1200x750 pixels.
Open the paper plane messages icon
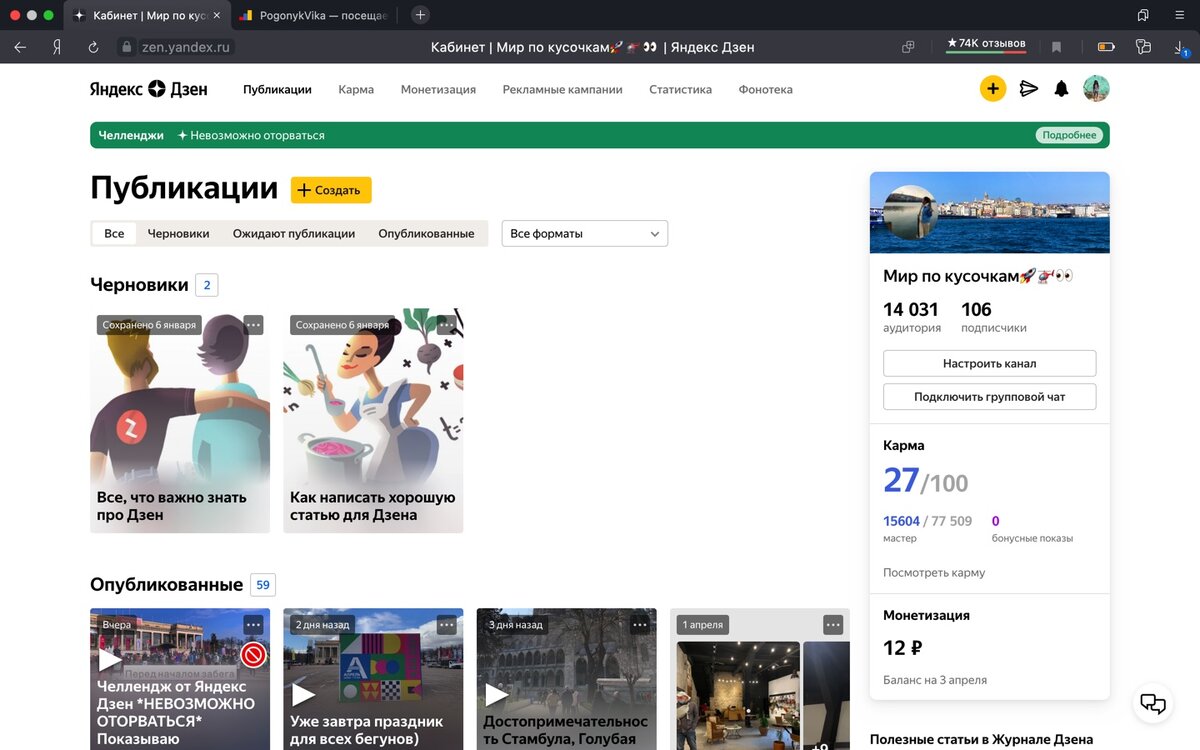(1028, 89)
